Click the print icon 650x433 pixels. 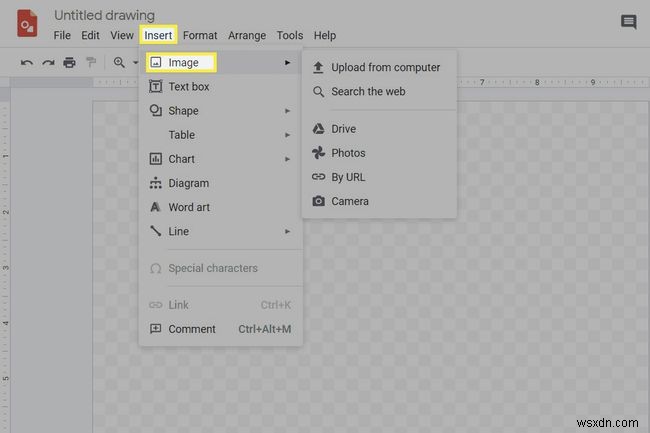tap(69, 62)
